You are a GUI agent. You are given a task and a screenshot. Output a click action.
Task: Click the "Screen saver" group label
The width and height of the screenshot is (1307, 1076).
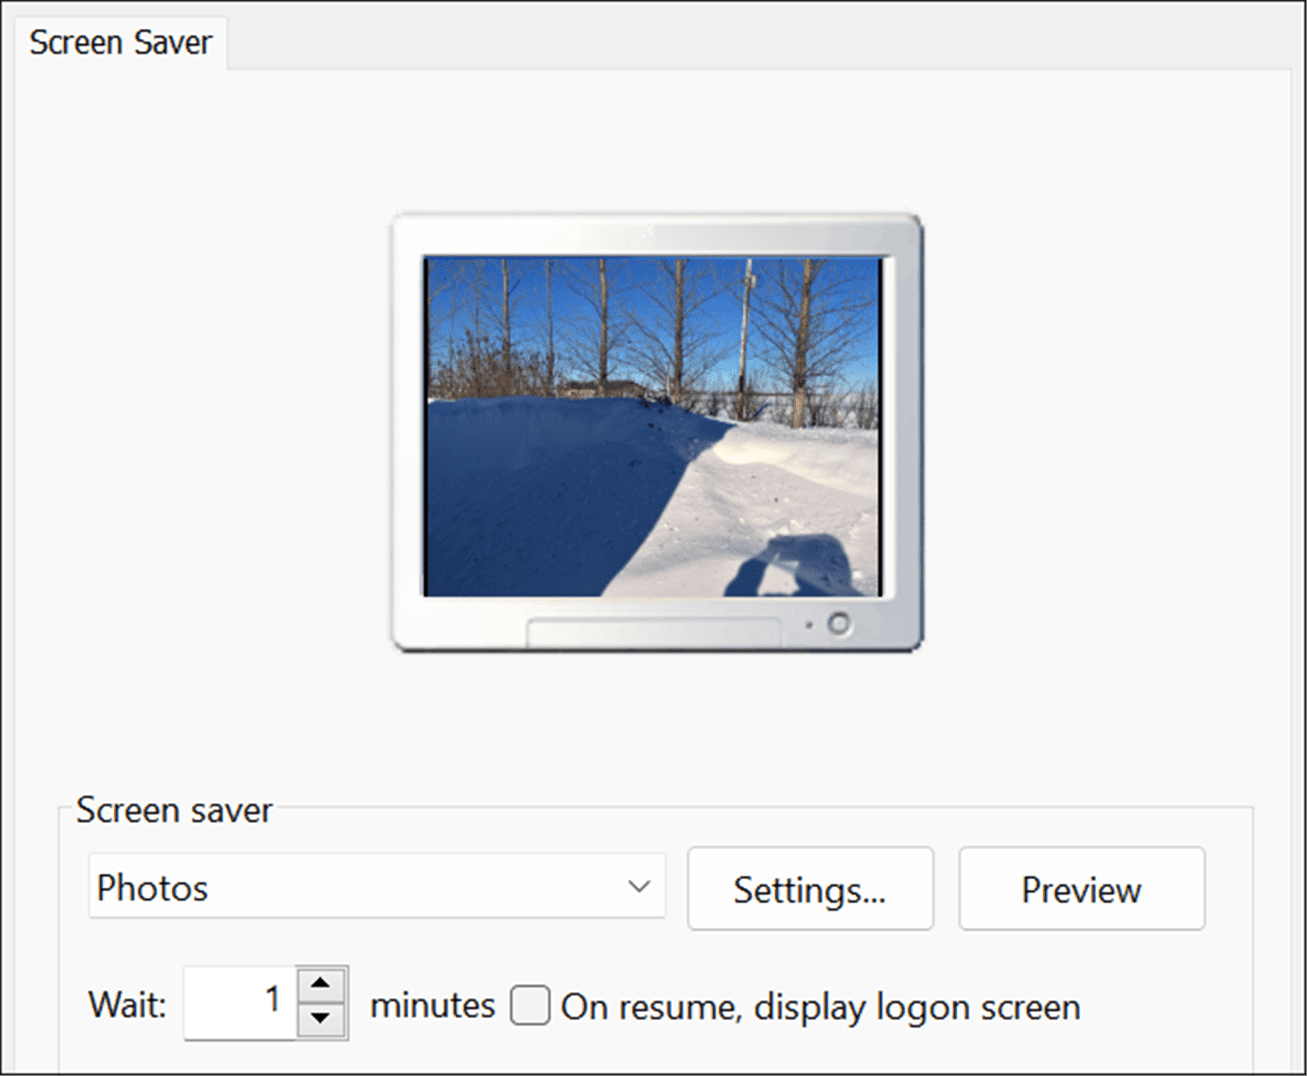[x=173, y=810]
